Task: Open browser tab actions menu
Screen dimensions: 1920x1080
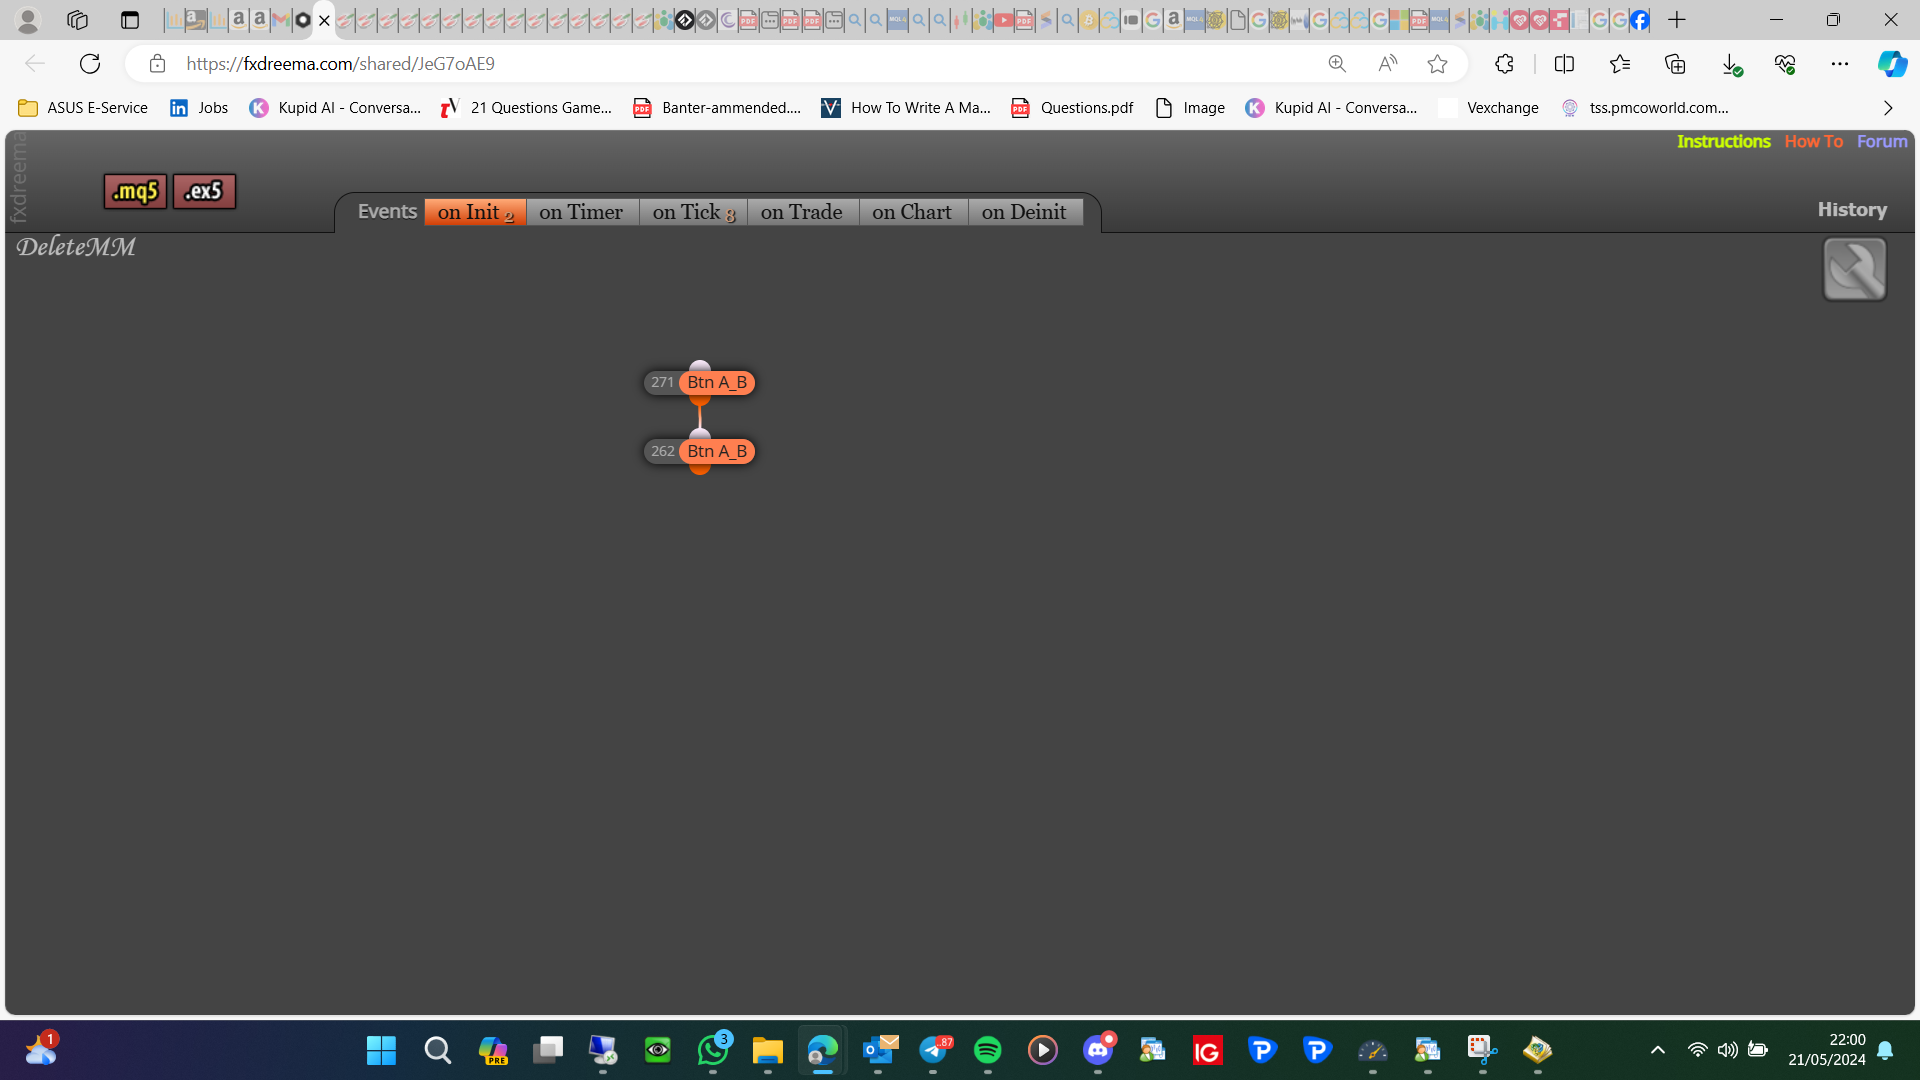Action: [x=129, y=20]
